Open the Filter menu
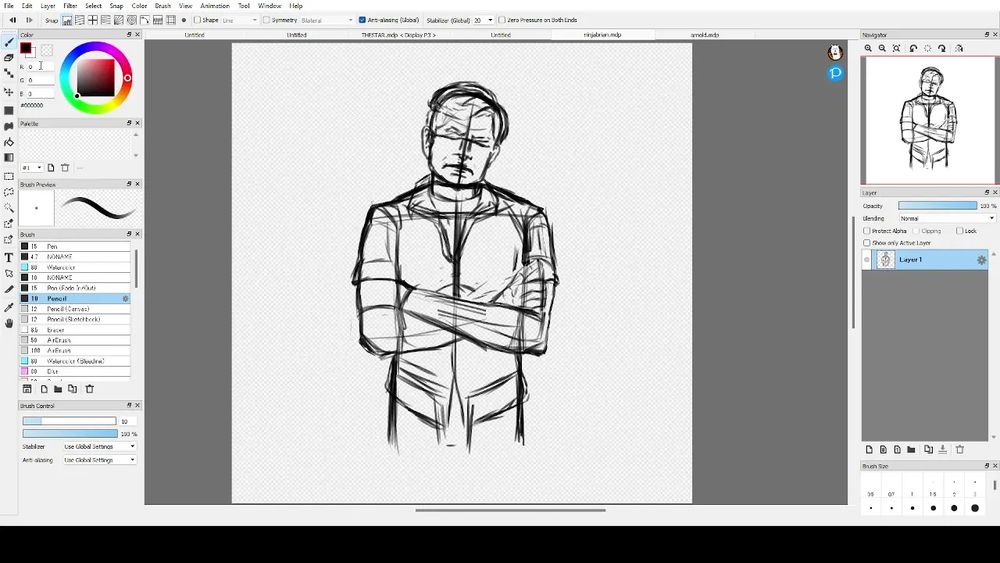The height and width of the screenshot is (563, 1000). coord(70,6)
